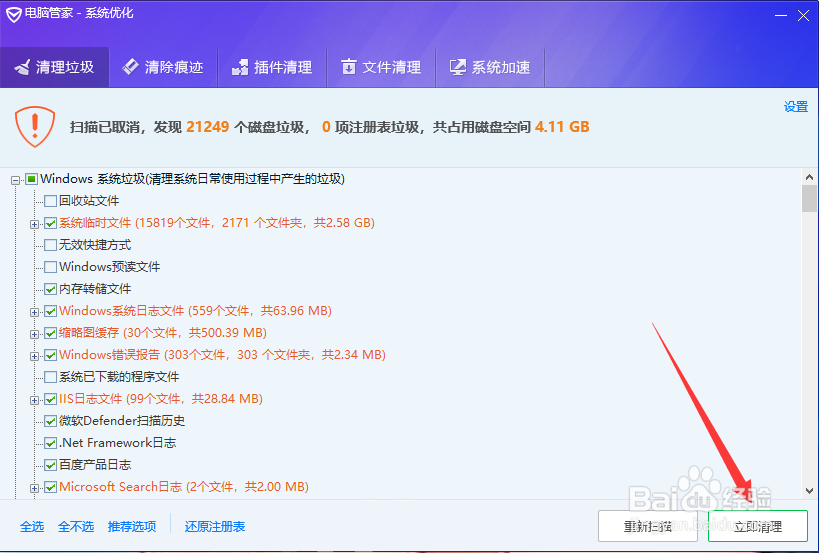The image size is (819, 553).
Task: Click the 立即清理 button
Action: (758, 526)
